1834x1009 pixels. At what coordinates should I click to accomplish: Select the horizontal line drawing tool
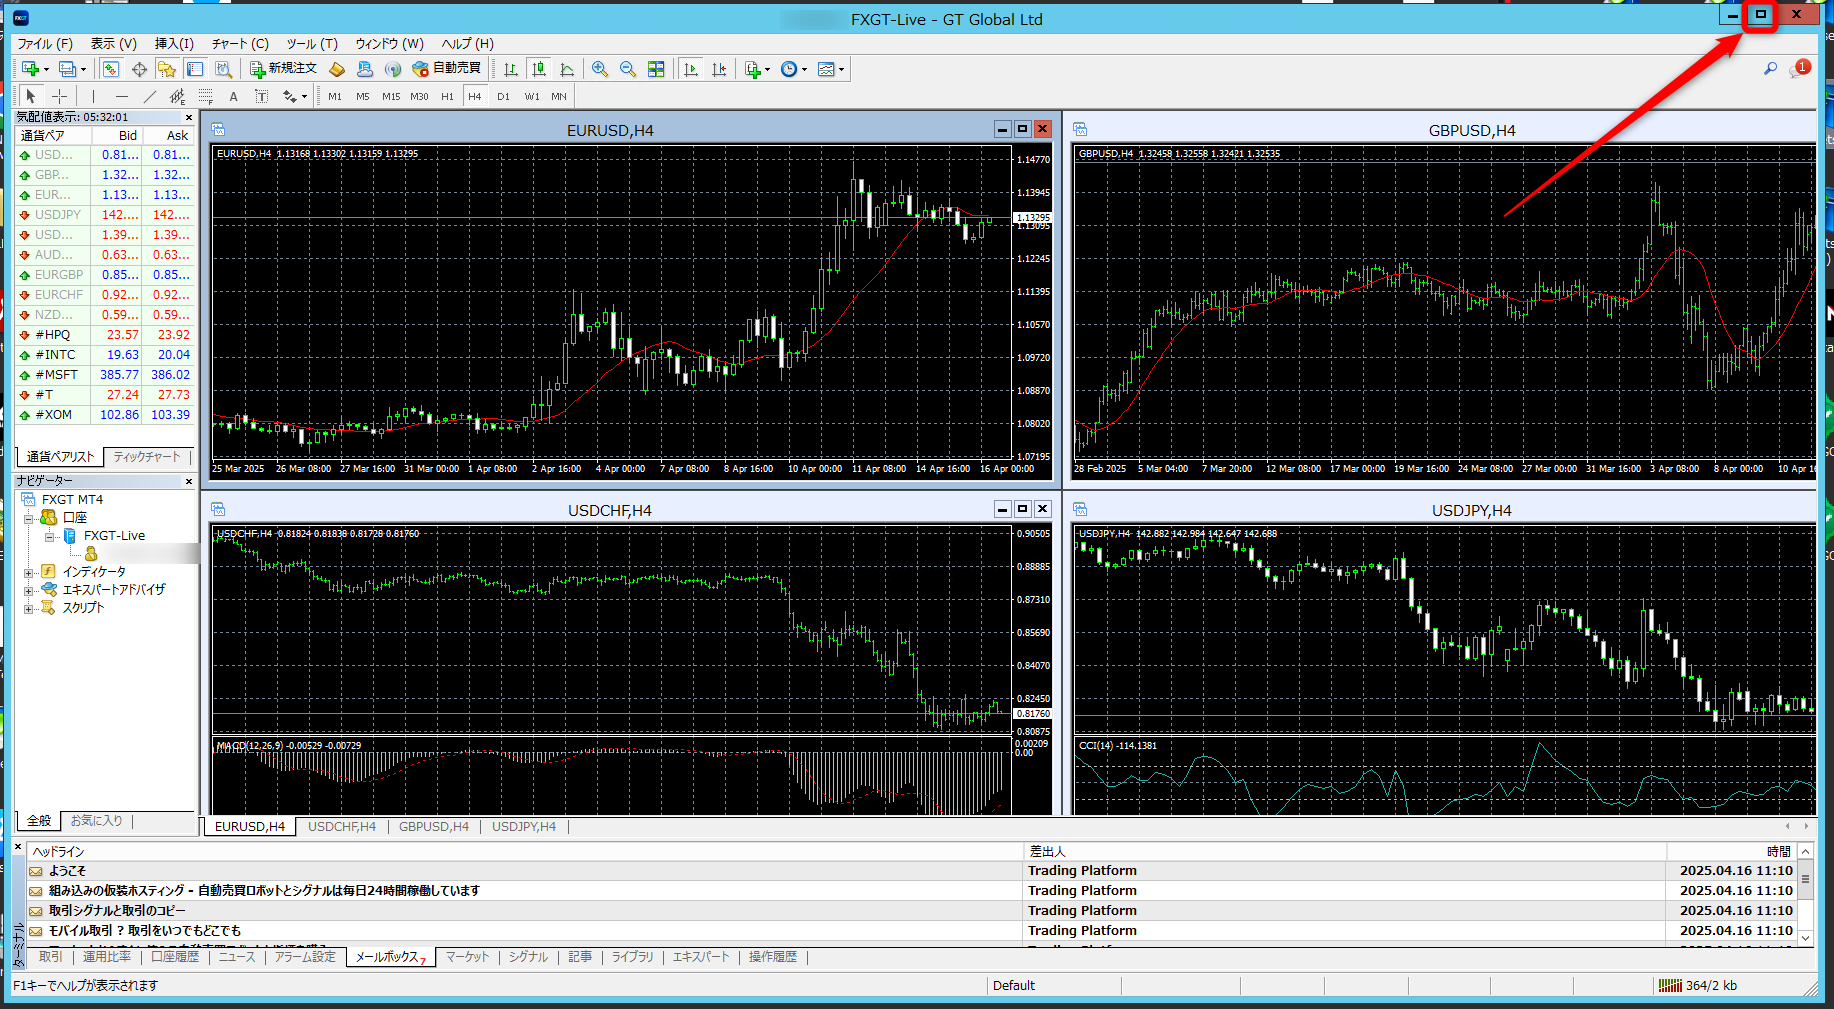tap(121, 96)
